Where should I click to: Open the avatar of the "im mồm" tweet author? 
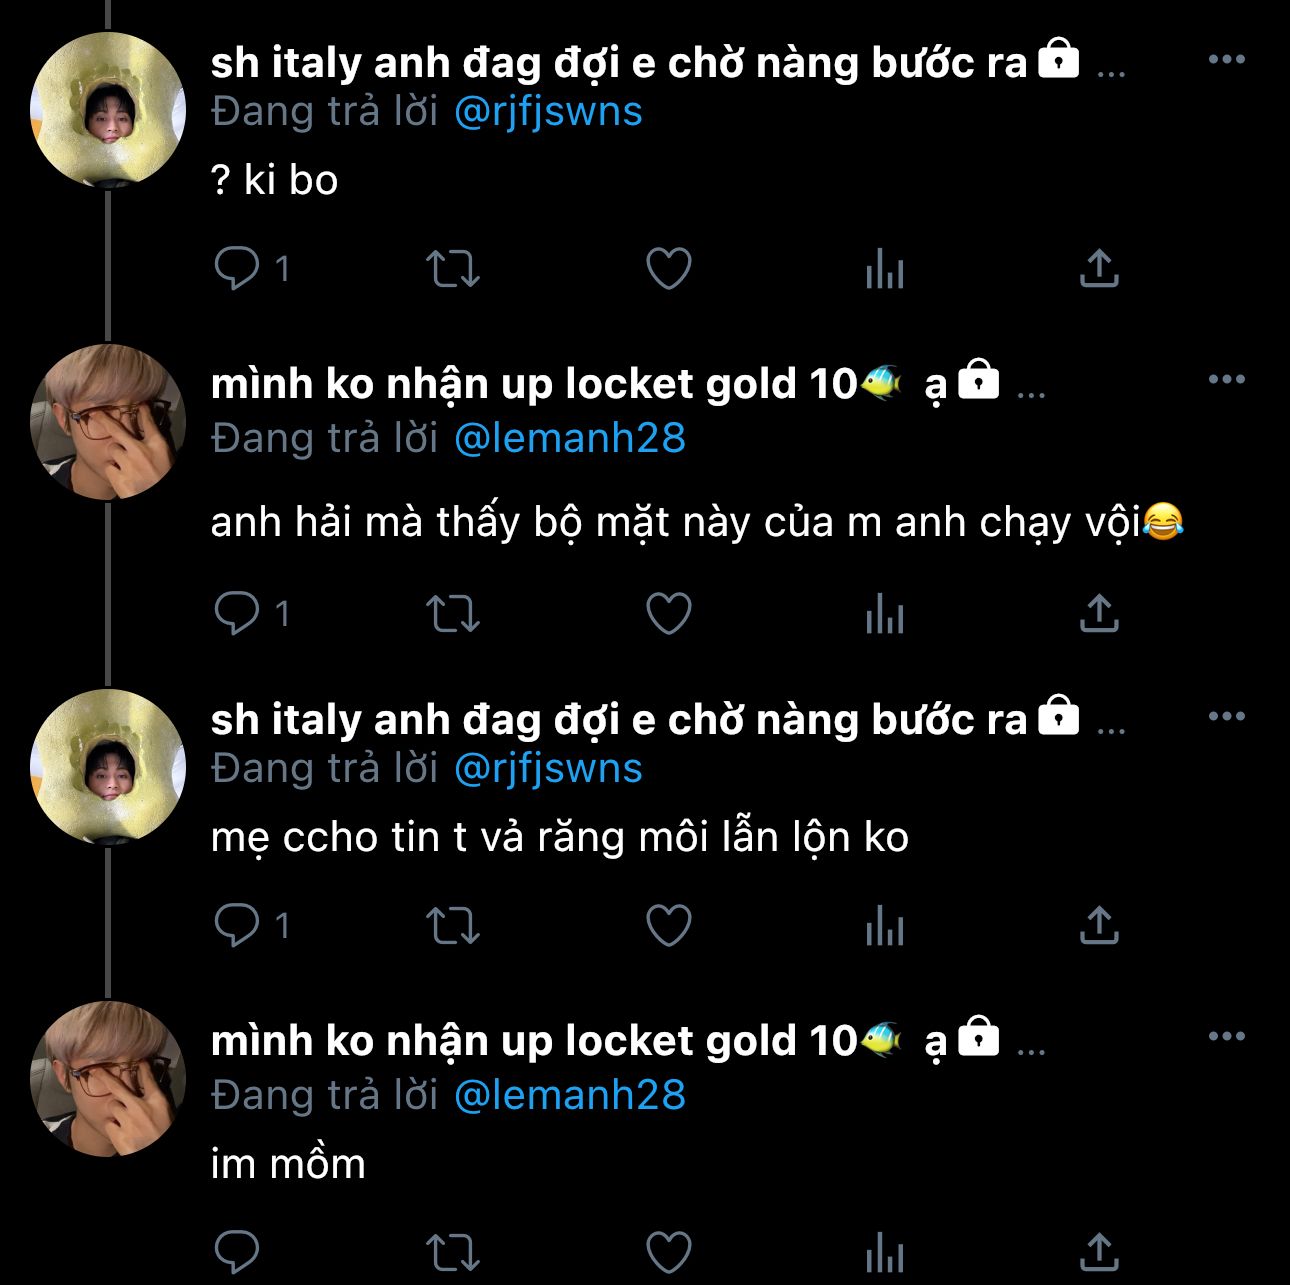[108, 1079]
